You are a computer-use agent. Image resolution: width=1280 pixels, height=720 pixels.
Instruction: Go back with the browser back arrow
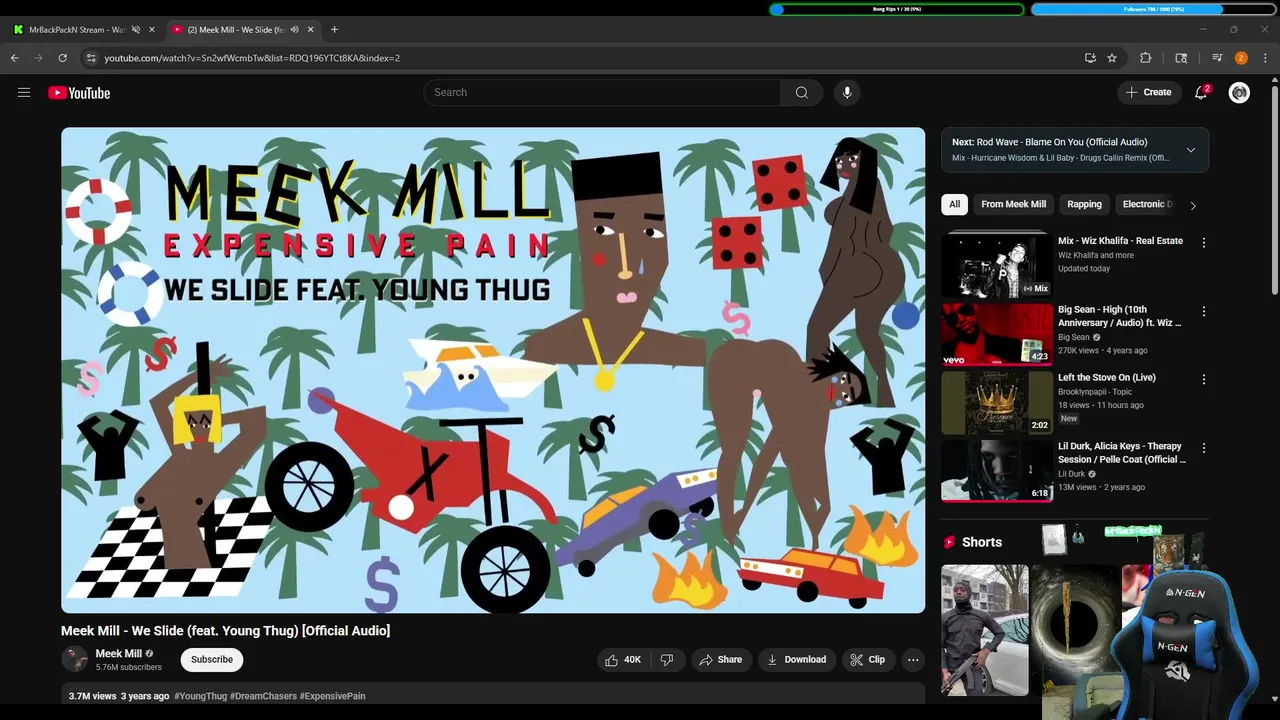click(x=15, y=58)
